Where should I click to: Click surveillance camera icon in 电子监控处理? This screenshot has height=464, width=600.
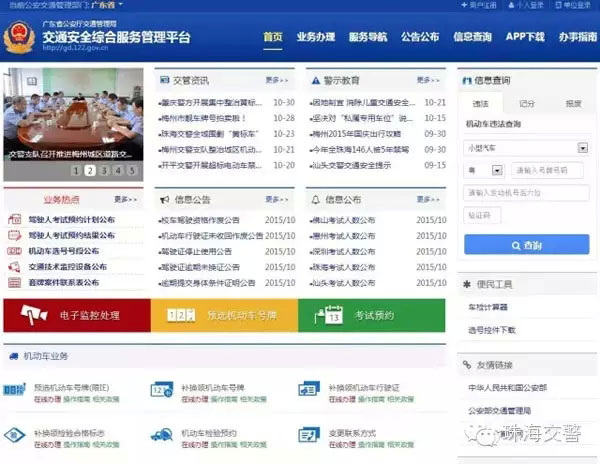coord(34,315)
